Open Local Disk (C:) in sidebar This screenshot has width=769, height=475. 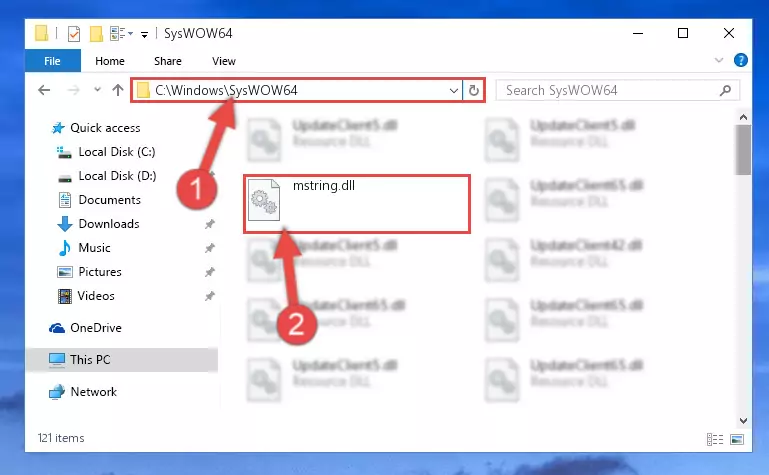point(117,152)
